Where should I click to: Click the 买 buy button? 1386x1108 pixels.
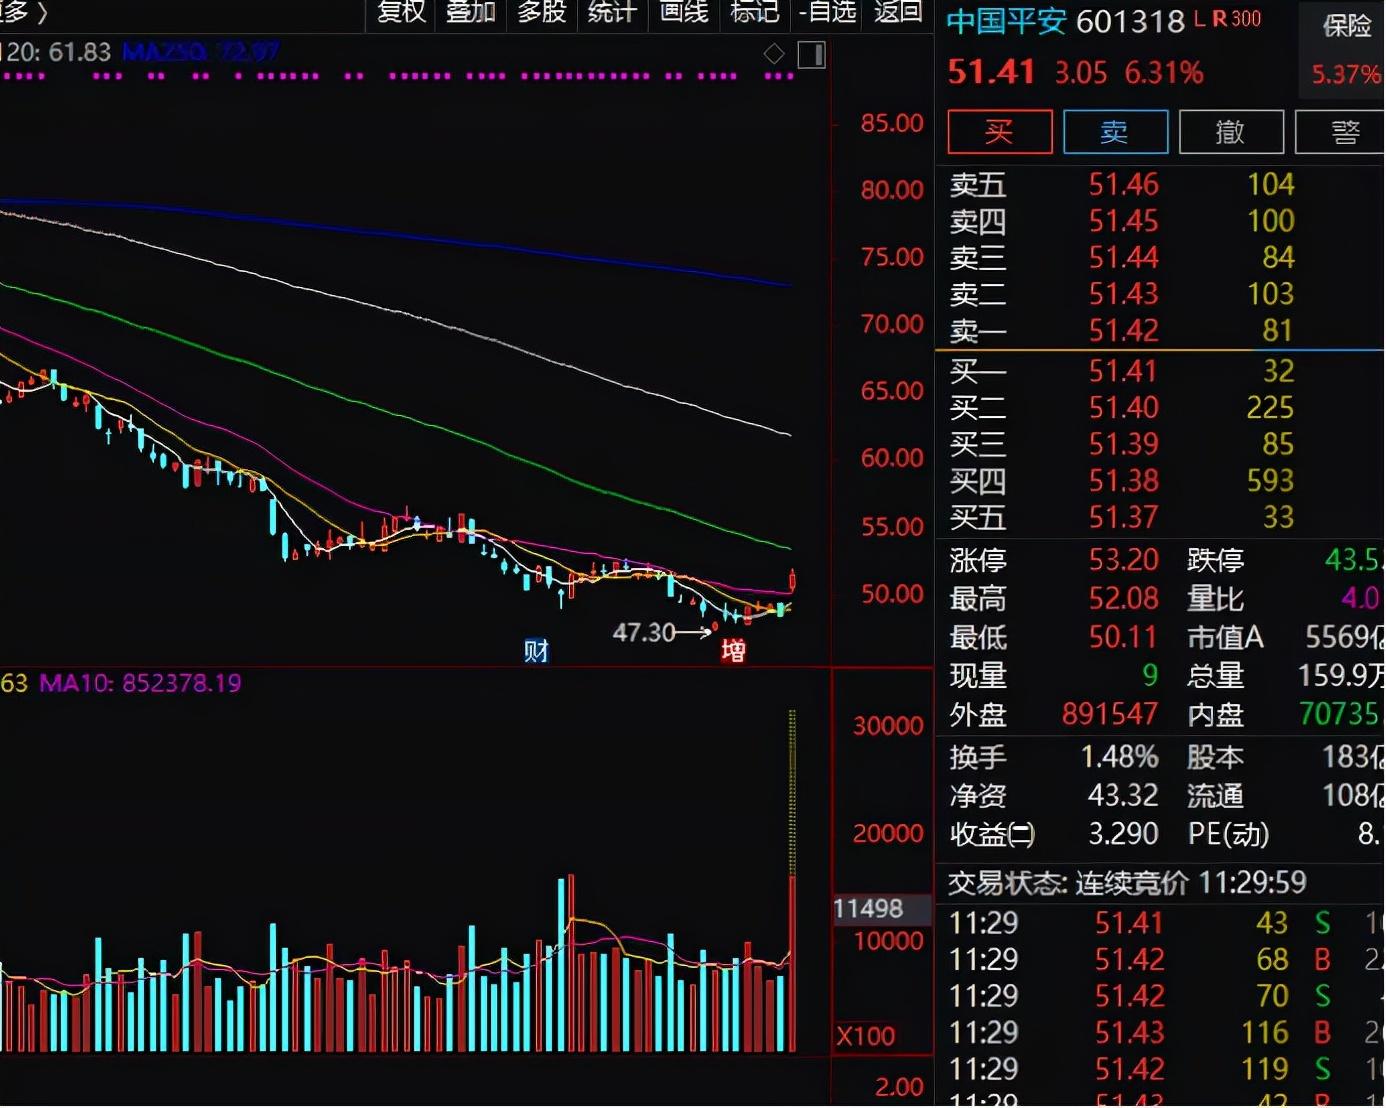pyautogui.click(x=999, y=132)
